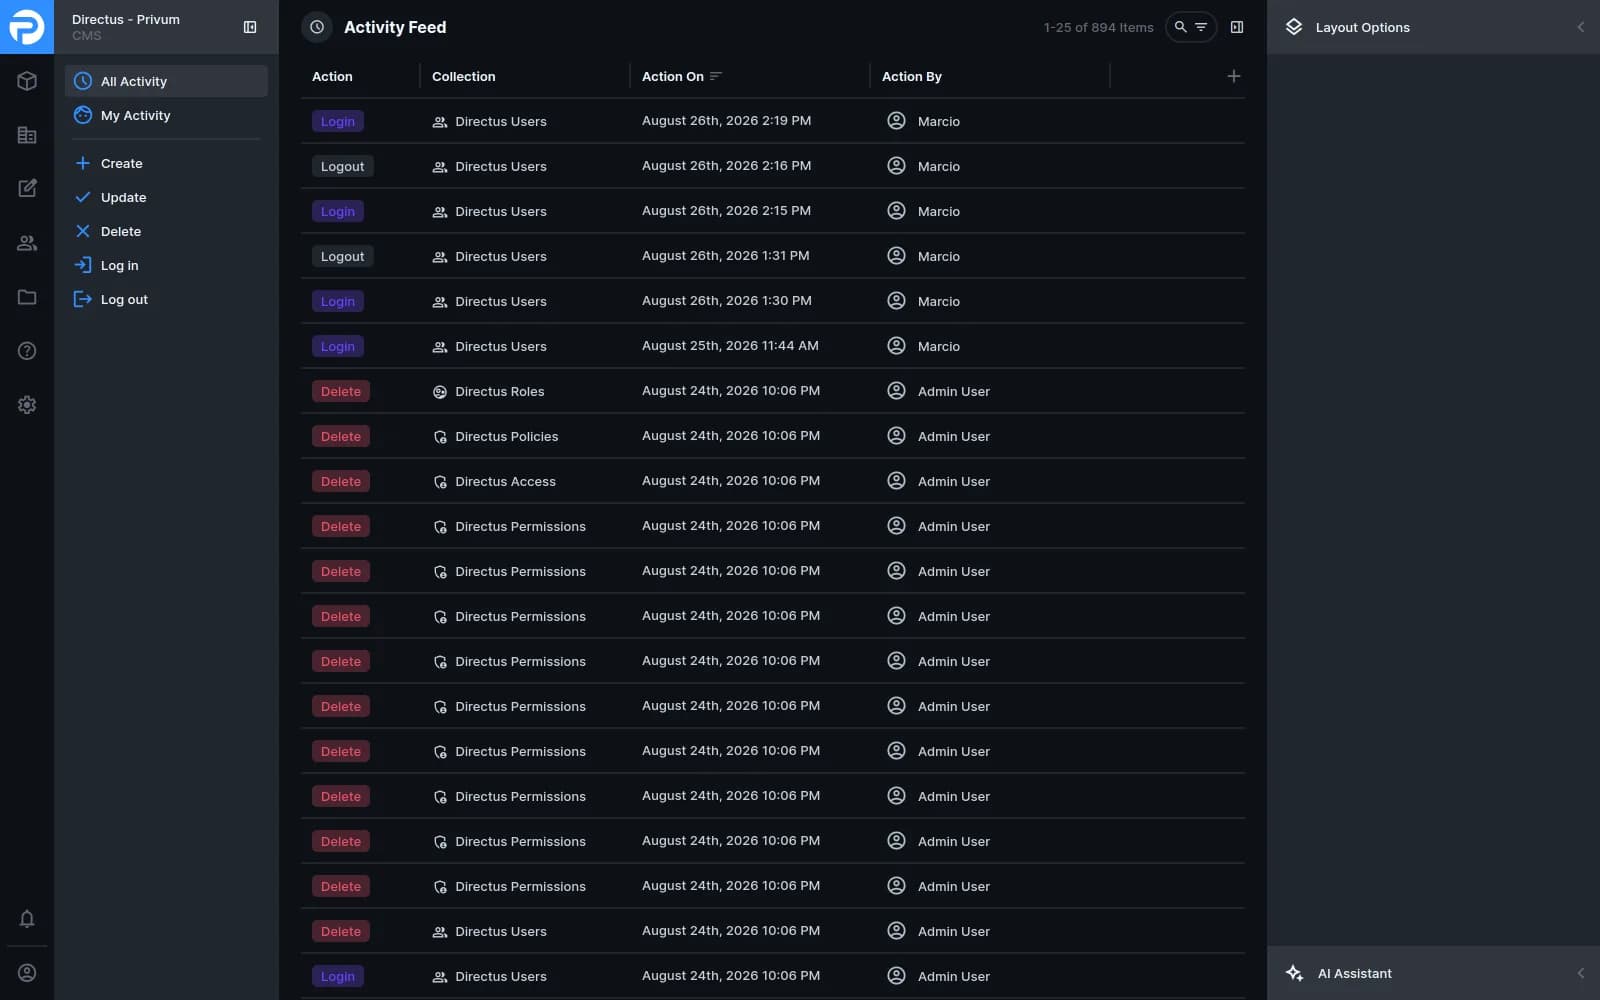Filter activity by Update
This screenshot has height=1000, width=1600.
point(166,197)
